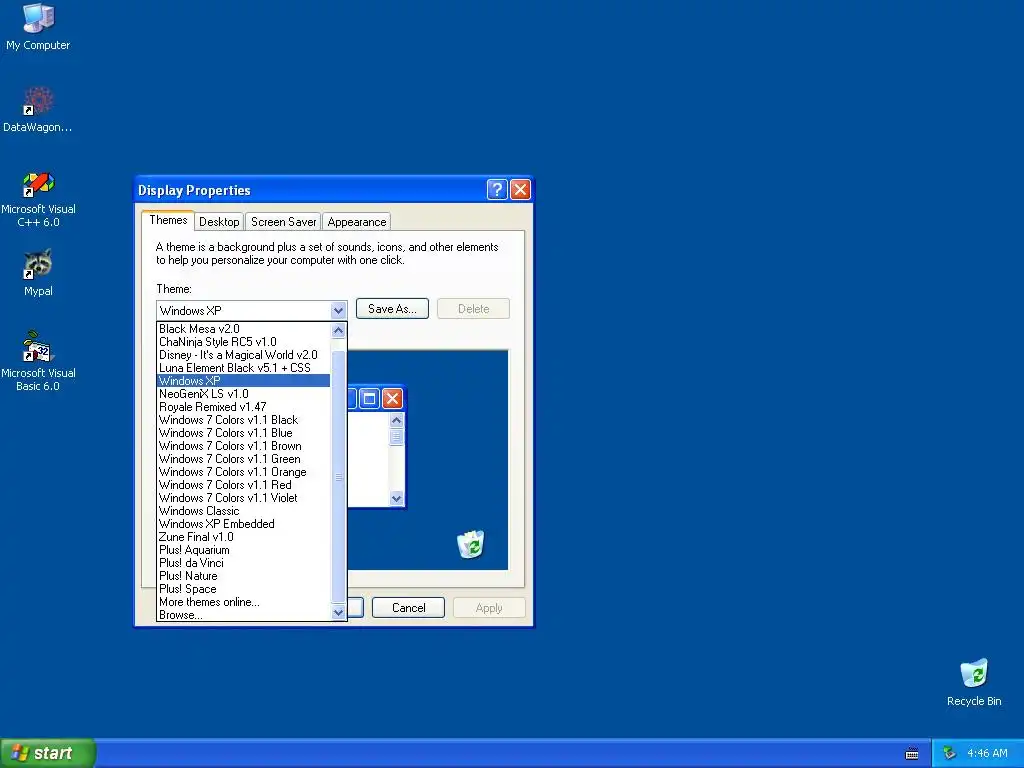Image resolution: width=1024 pixels, height=768 pixels.
Task: Choose Zune Final v1.0 theme
Action: click(x=244, y=537)
